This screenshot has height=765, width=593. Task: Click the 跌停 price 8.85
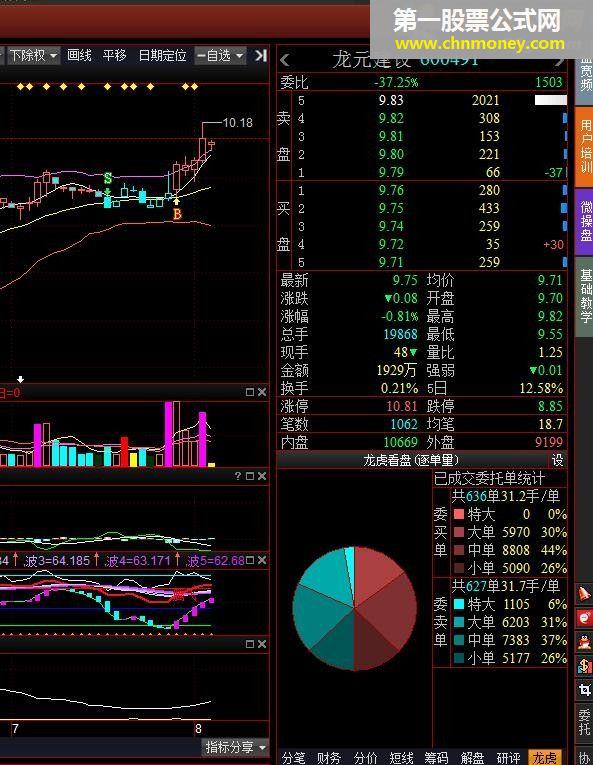550,406
